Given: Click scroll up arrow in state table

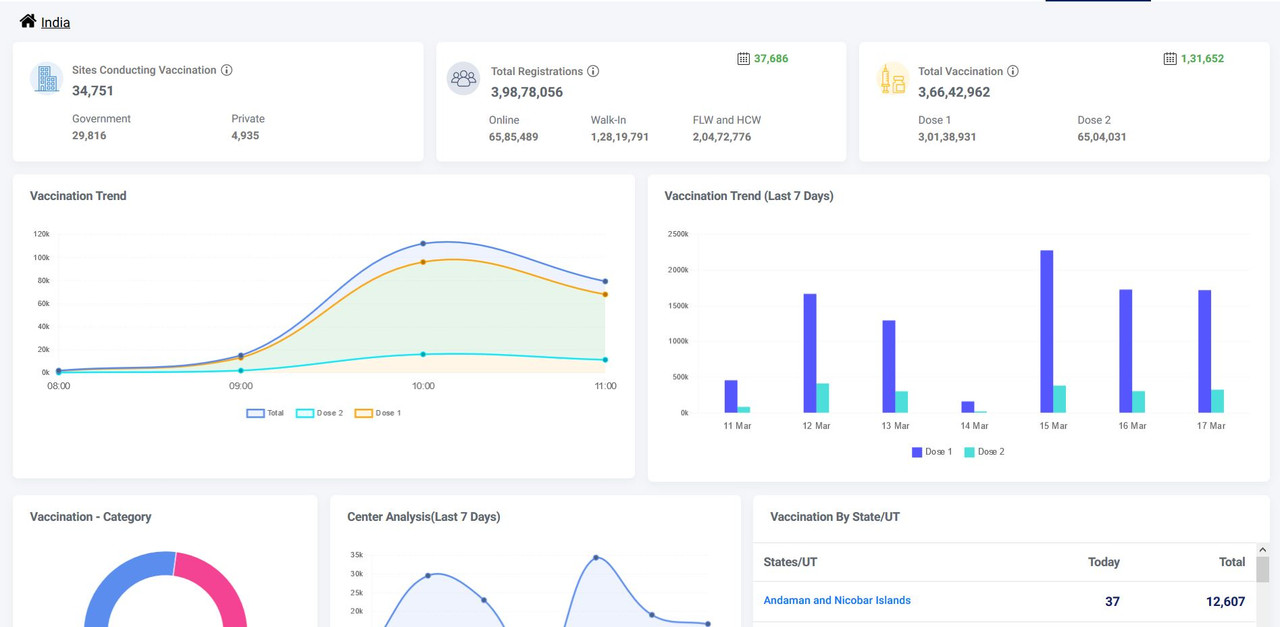Looking at the screenshot, I should [1262, 550].
